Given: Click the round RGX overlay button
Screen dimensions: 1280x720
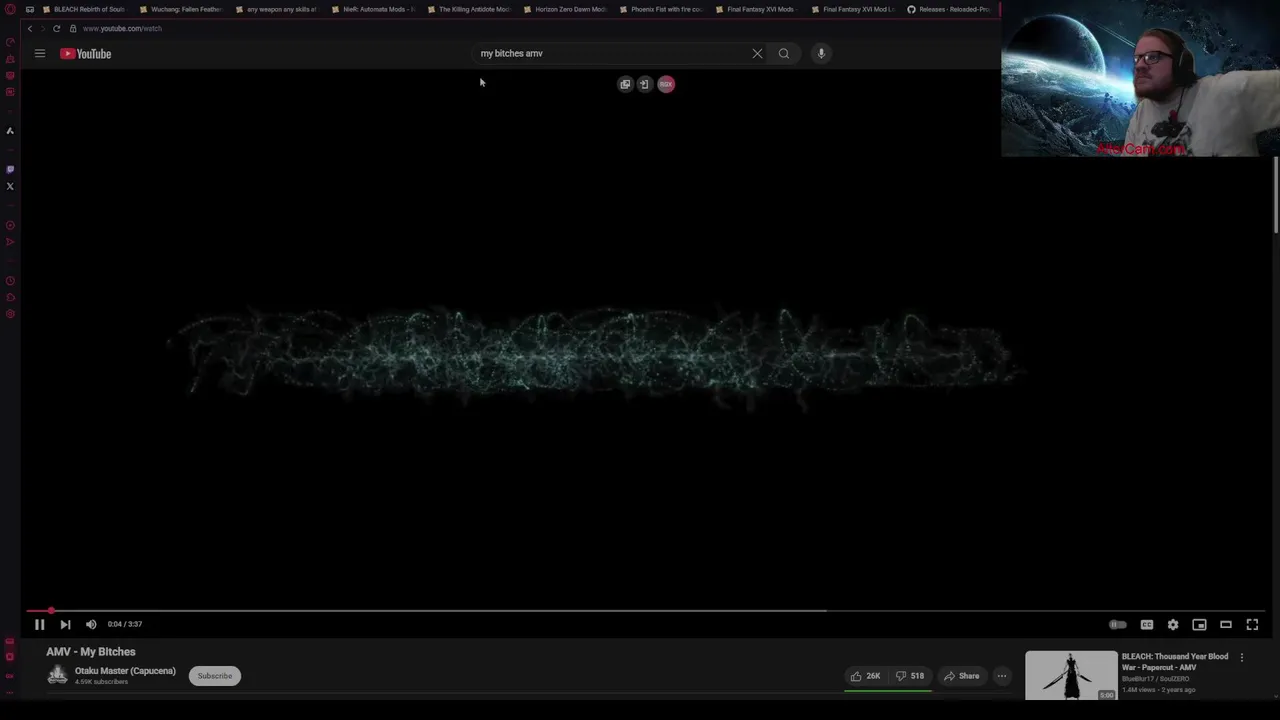Looking at the screenshot, I should 666,84.
